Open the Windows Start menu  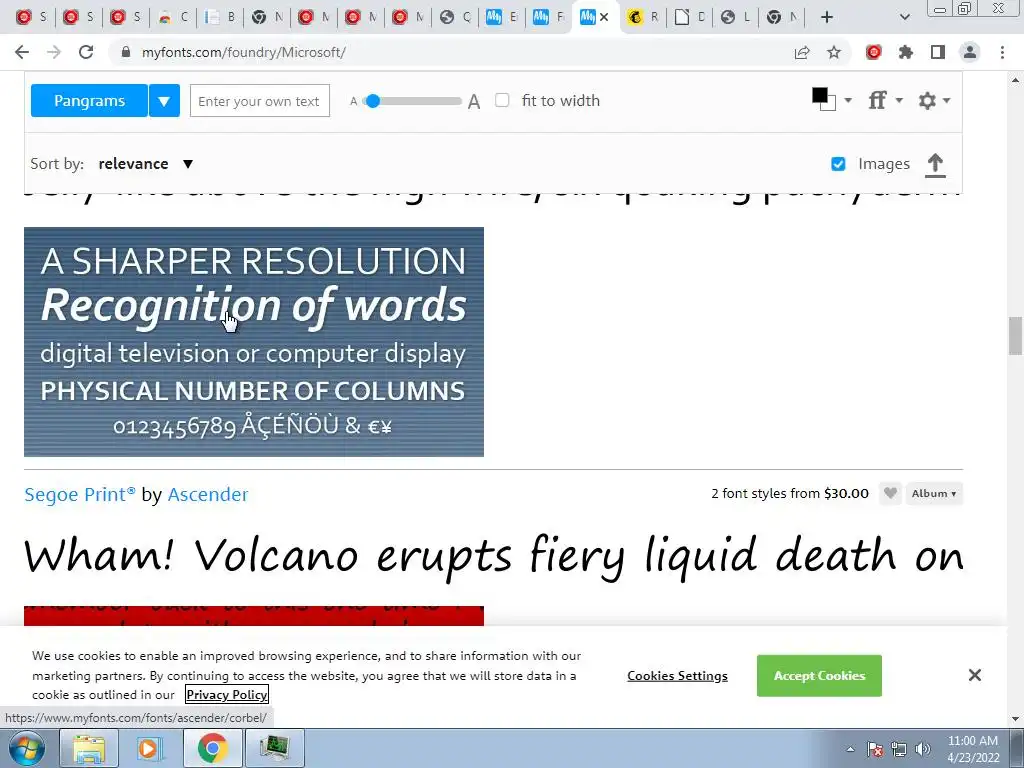tap(26, 748)
